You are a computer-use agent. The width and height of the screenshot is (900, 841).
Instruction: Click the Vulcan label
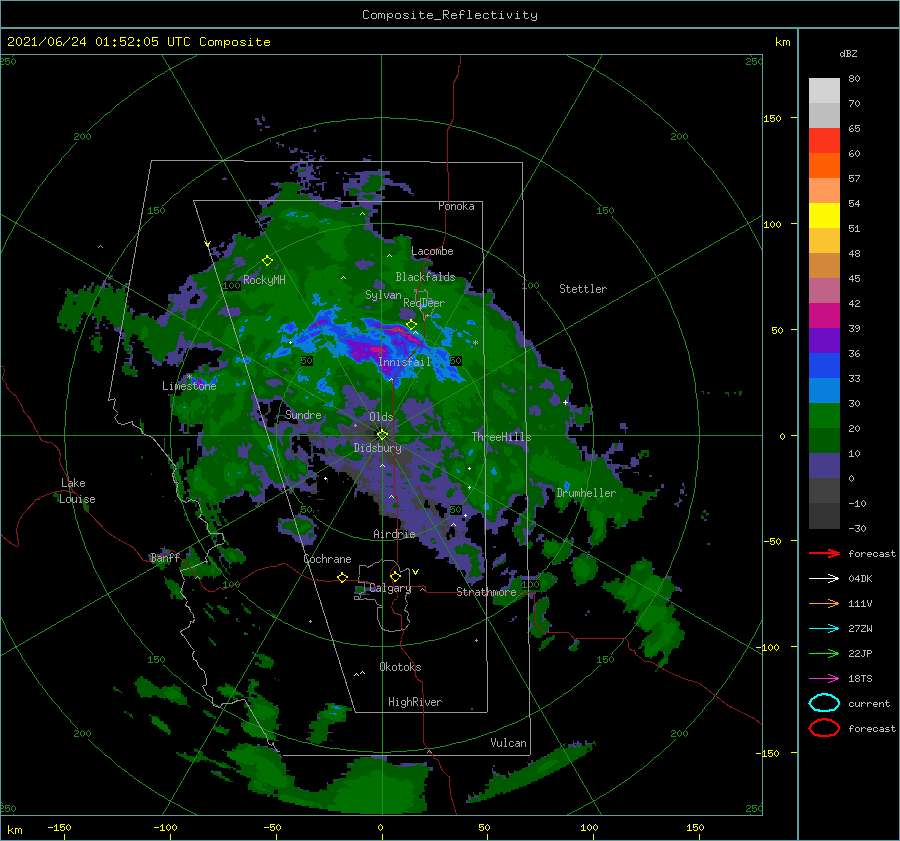[x=508, y=743]
